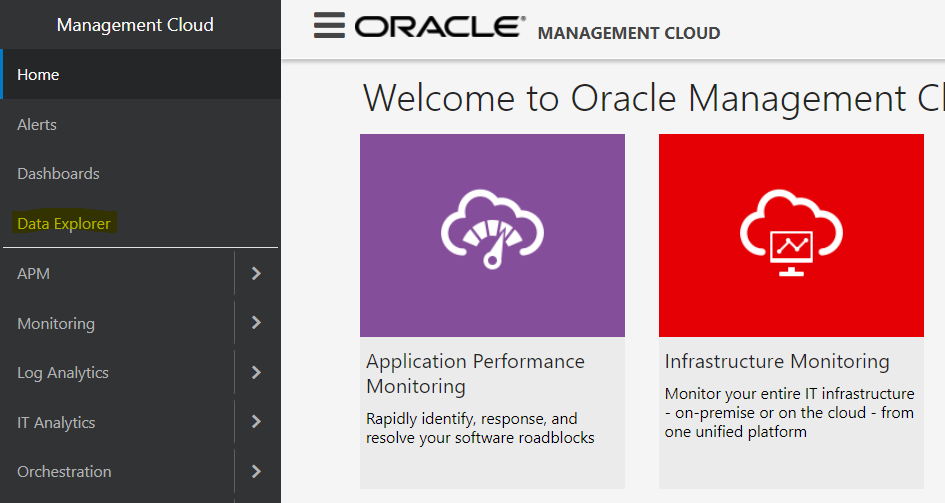Select the Orchestration menu label
The width and height of the screenshot is (945, 503).
(x=64, y=472)
